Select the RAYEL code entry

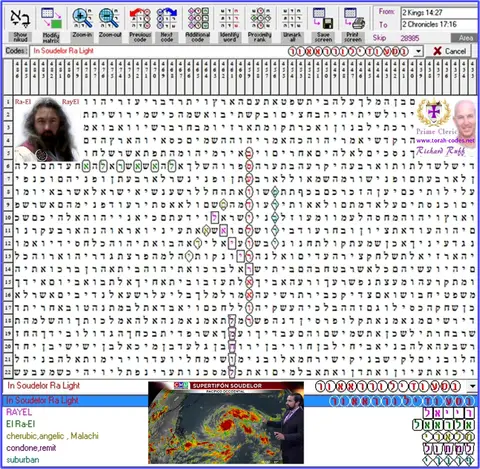click(x=19, y=412)
